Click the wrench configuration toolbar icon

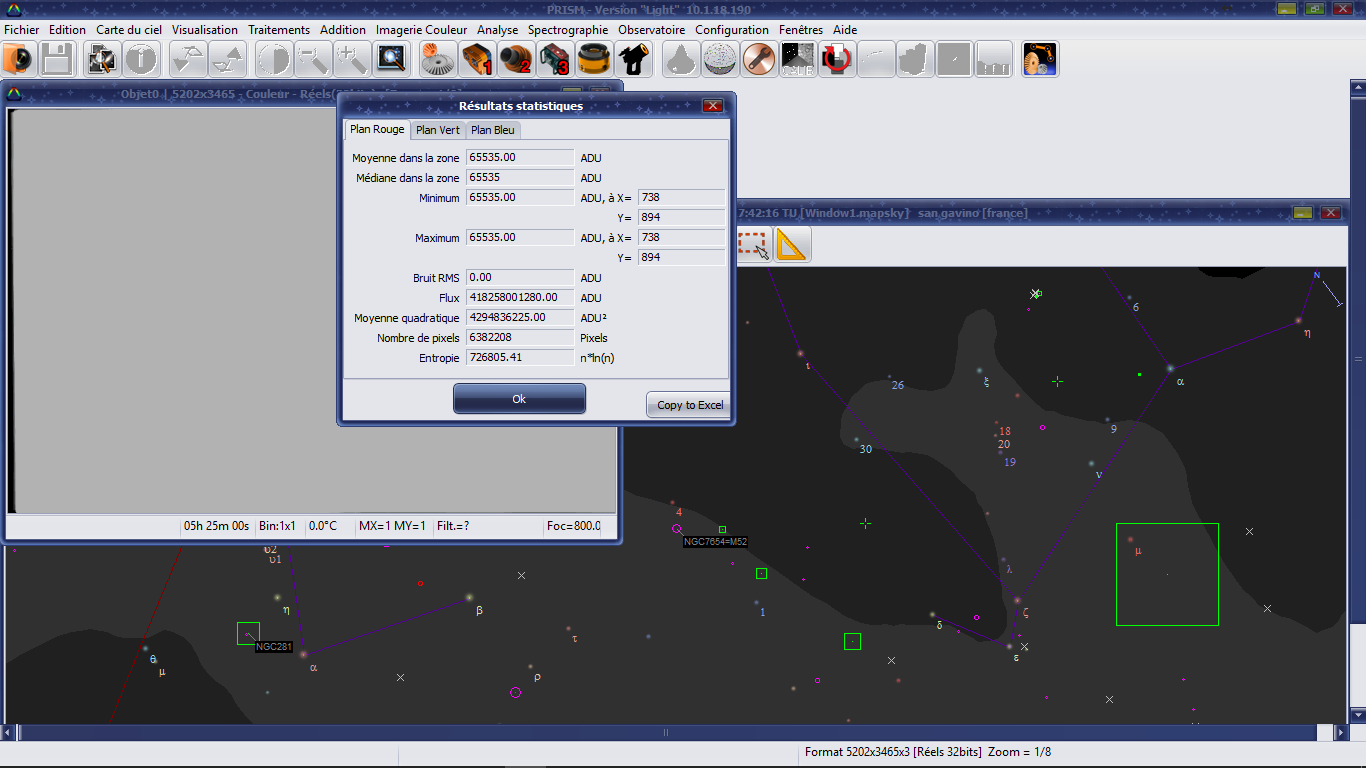(759, 60)
